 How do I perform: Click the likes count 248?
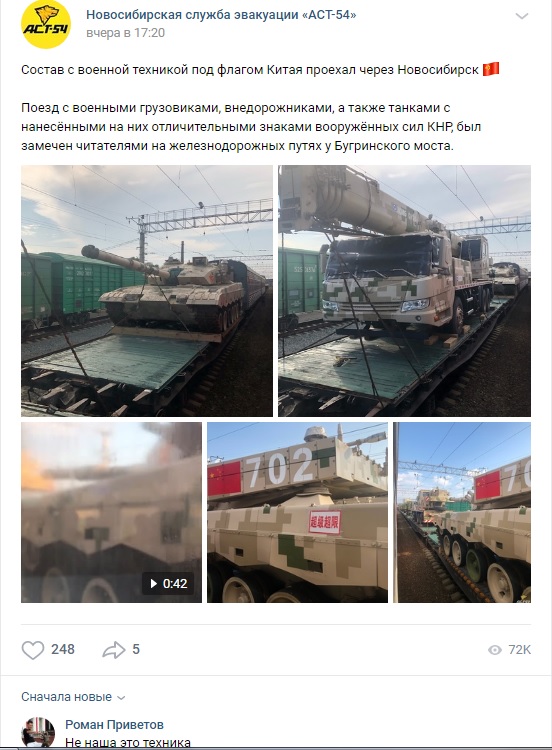pos(63,649)
